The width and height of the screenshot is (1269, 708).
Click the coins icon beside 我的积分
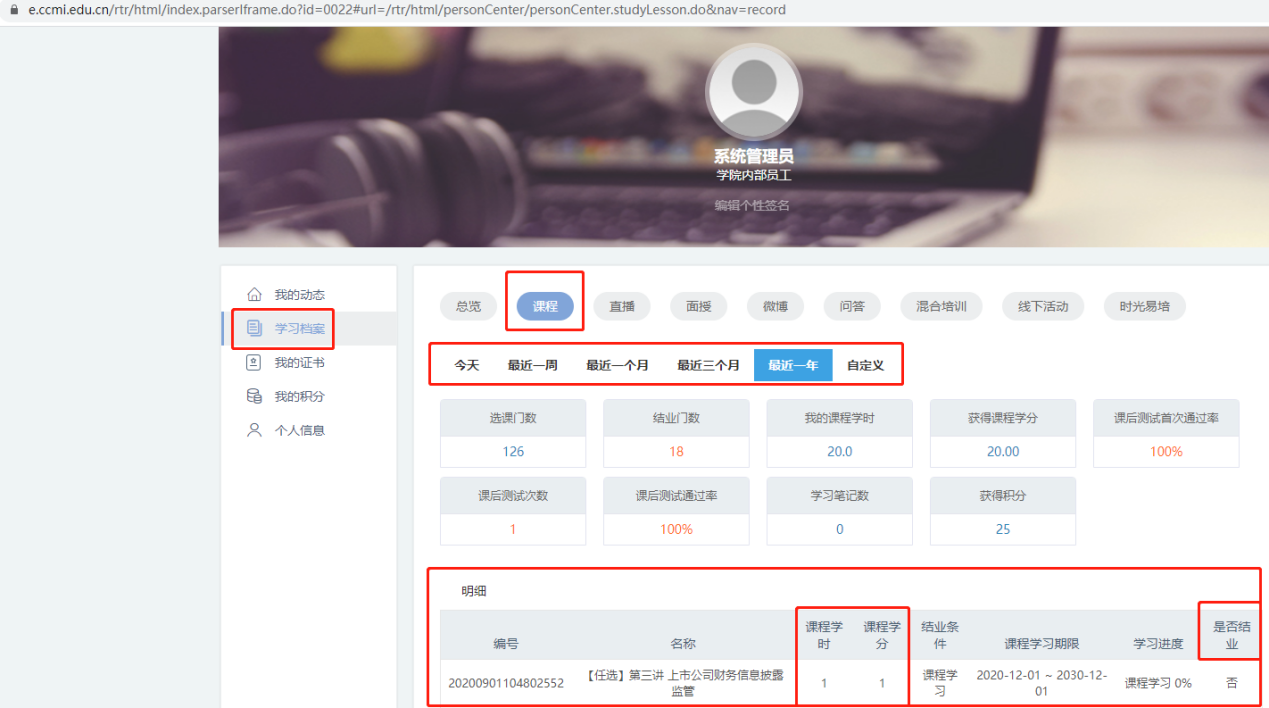point(254,396)
